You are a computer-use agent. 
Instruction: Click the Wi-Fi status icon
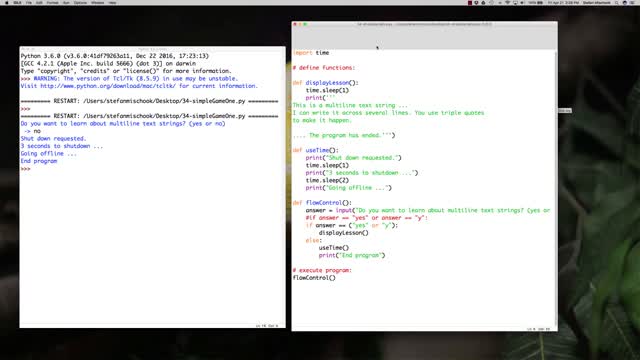pyautogui.click(x=508, y=2)
